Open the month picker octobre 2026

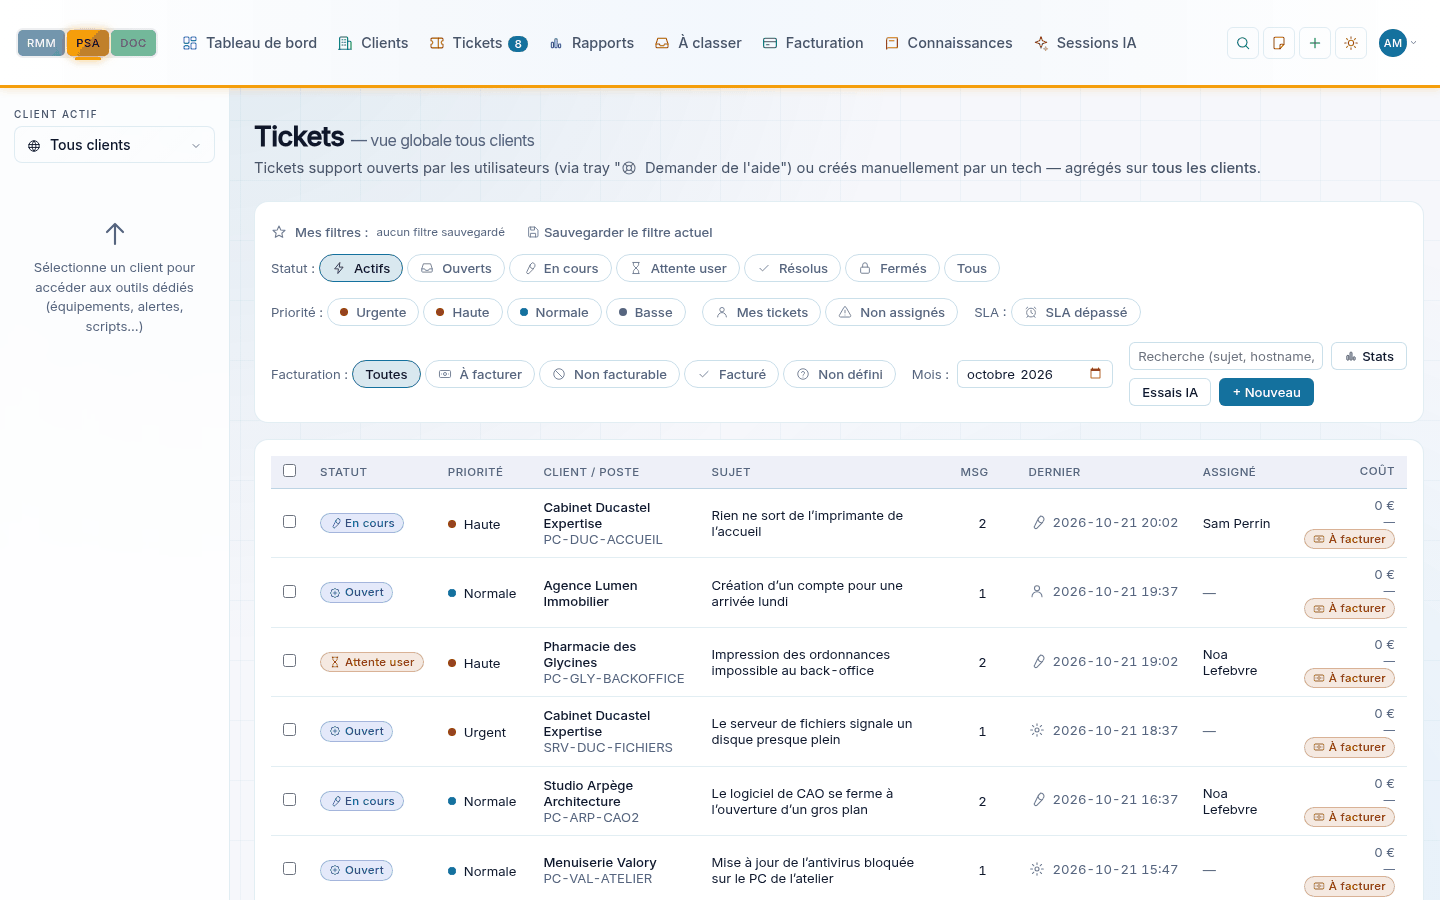(x=1035, y=374)
